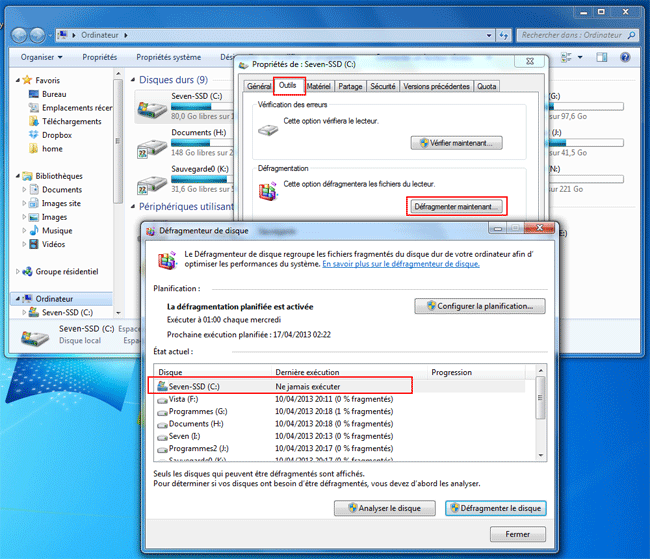The width and height of the screenshot is (650, 559).
Task: Switch to the Outils tab
Action: (x=288, y=86)
